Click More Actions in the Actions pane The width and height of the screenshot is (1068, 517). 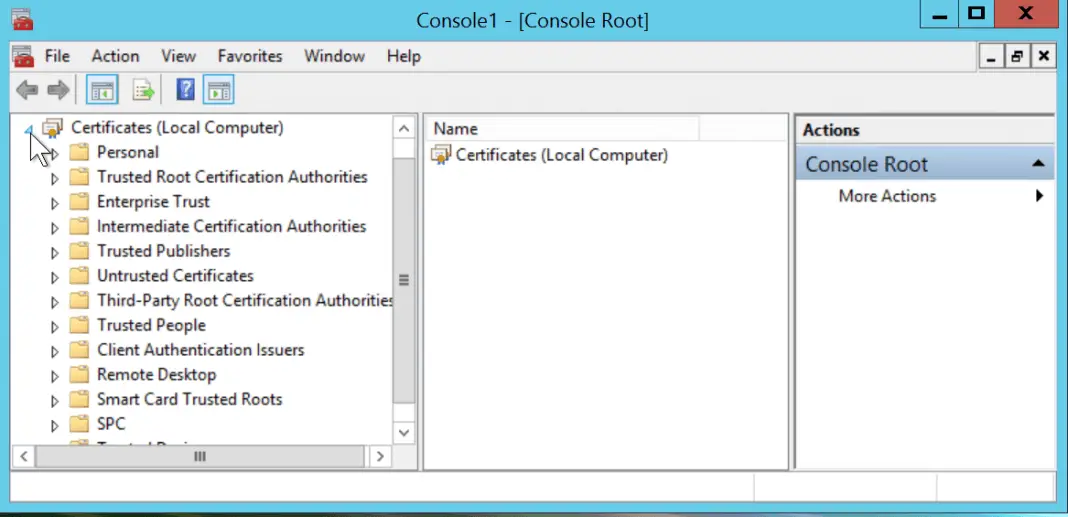point(887,196)
